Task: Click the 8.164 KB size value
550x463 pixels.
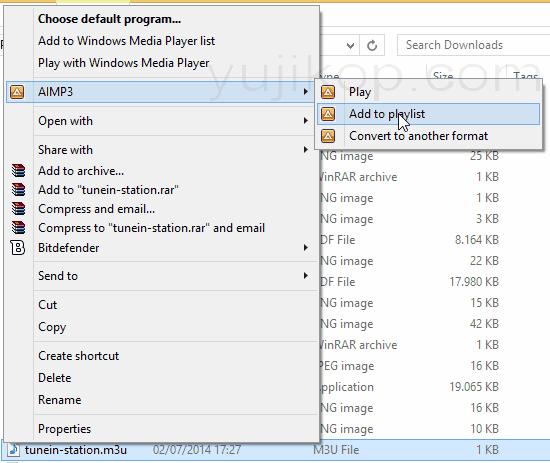Action: [477, 240]
